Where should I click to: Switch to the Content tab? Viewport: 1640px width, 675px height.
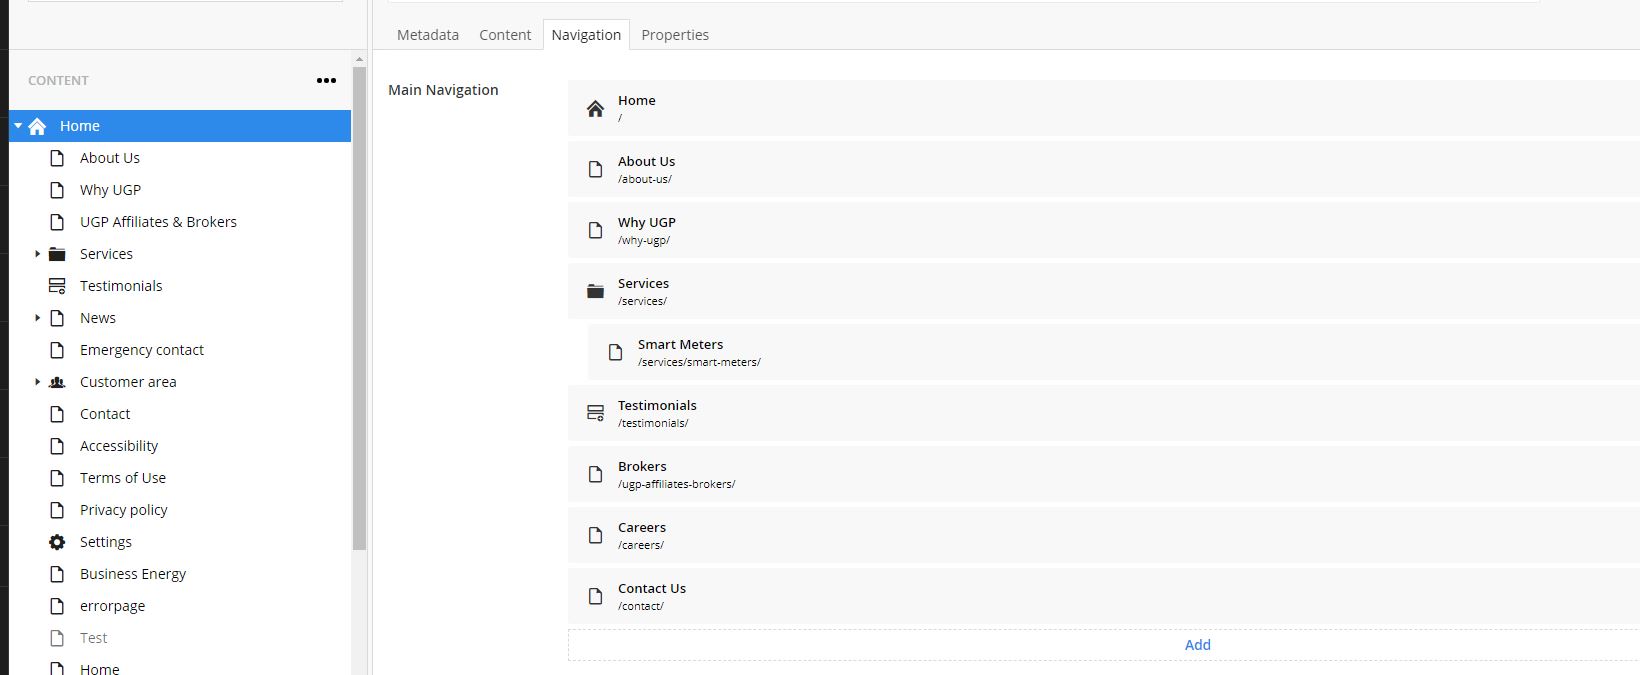(x=505, y=35)
